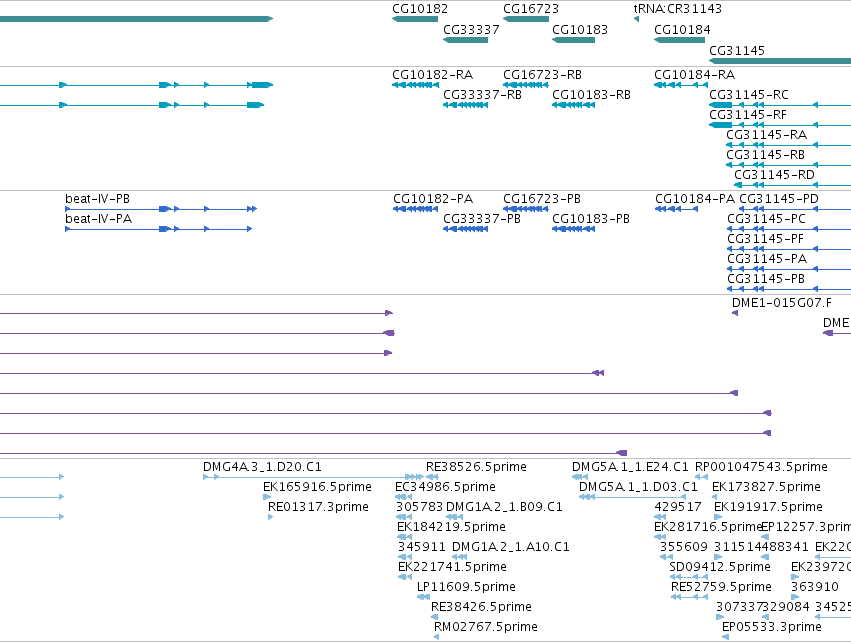851x642 pixels.
Task: Click the CG10183-RB transcript label
Action: [591, 95]
